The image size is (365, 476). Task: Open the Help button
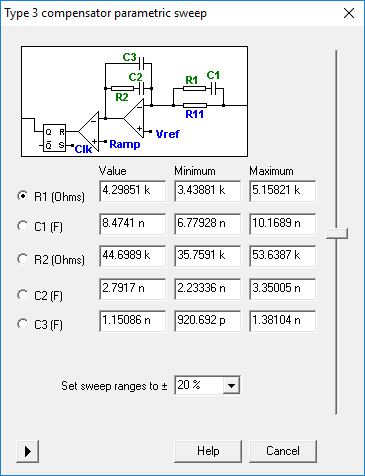[x=208, y=451]
